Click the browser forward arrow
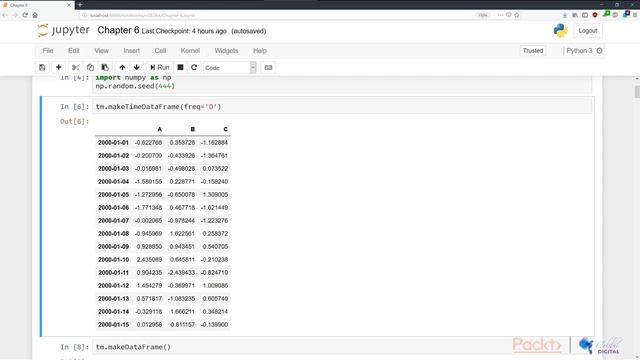The image size is (640, 360). 15,15
